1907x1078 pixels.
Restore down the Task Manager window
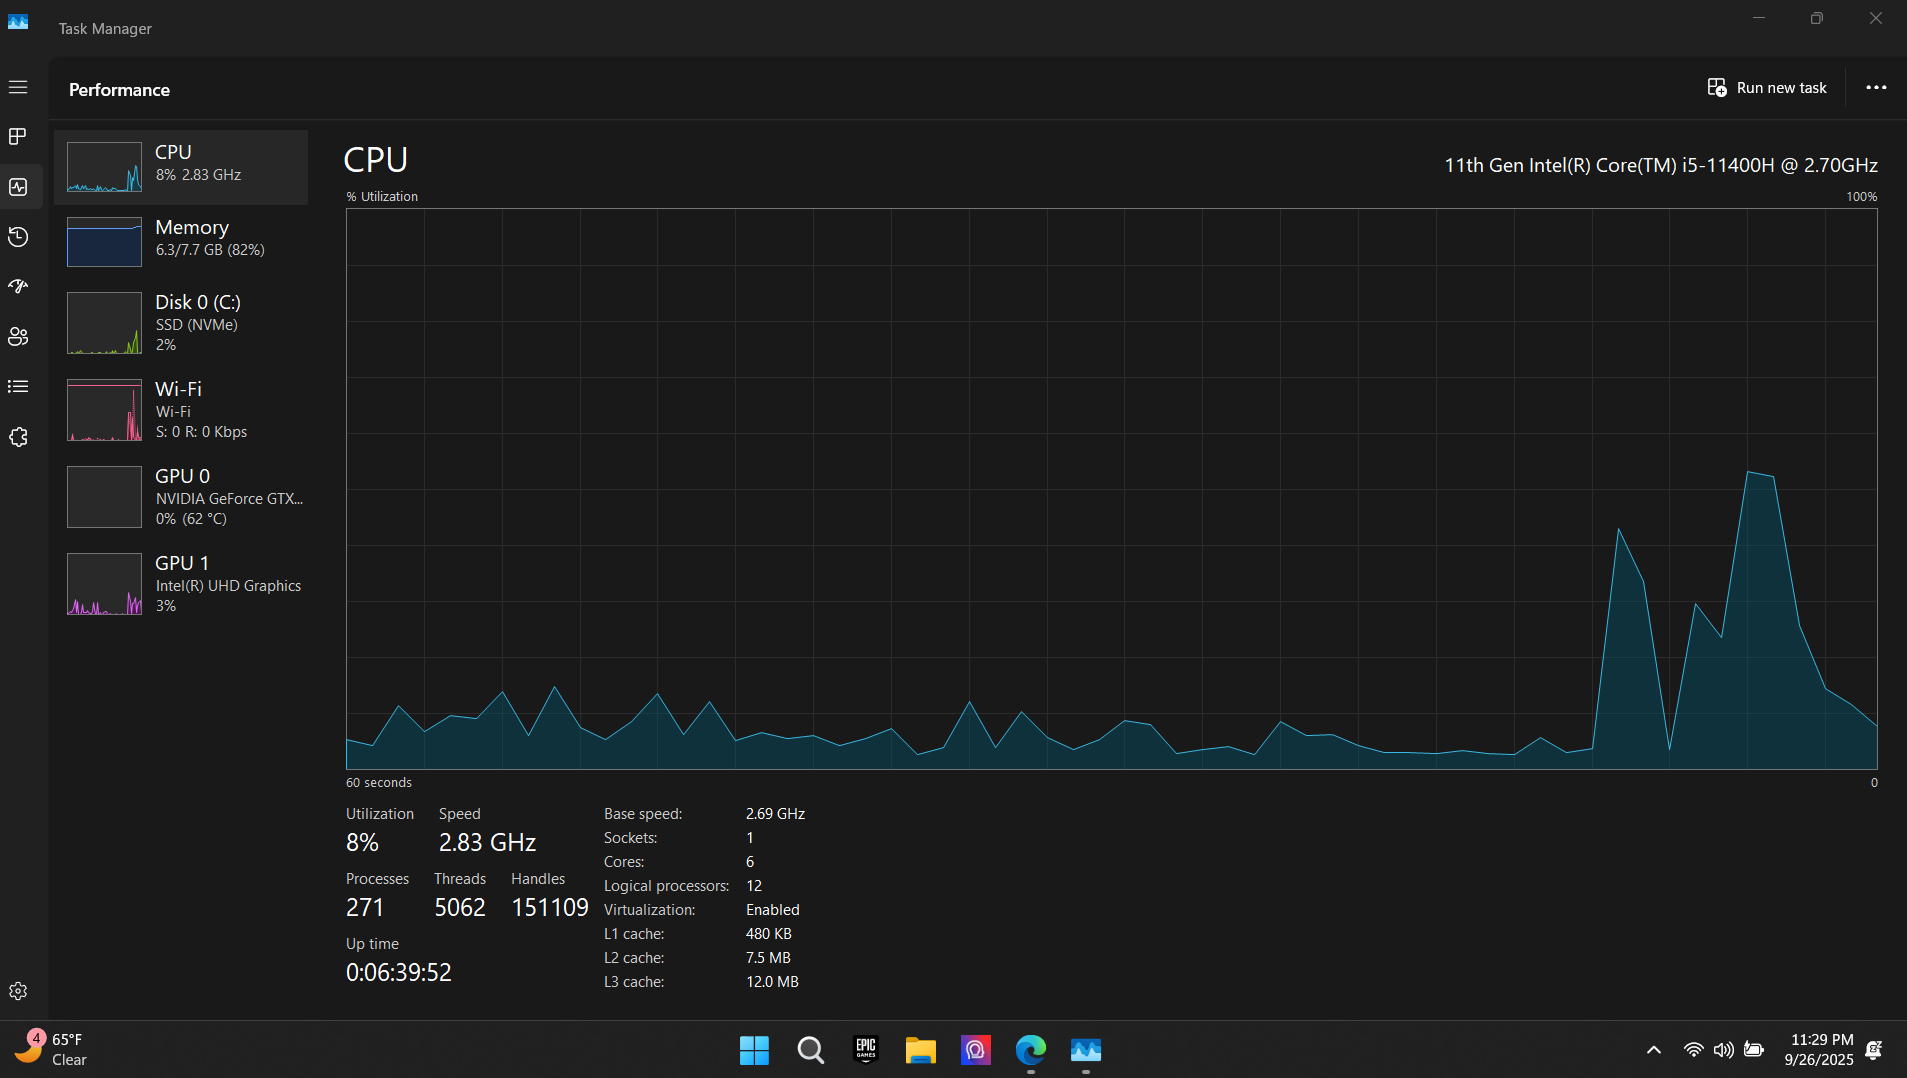(1817, 18)
